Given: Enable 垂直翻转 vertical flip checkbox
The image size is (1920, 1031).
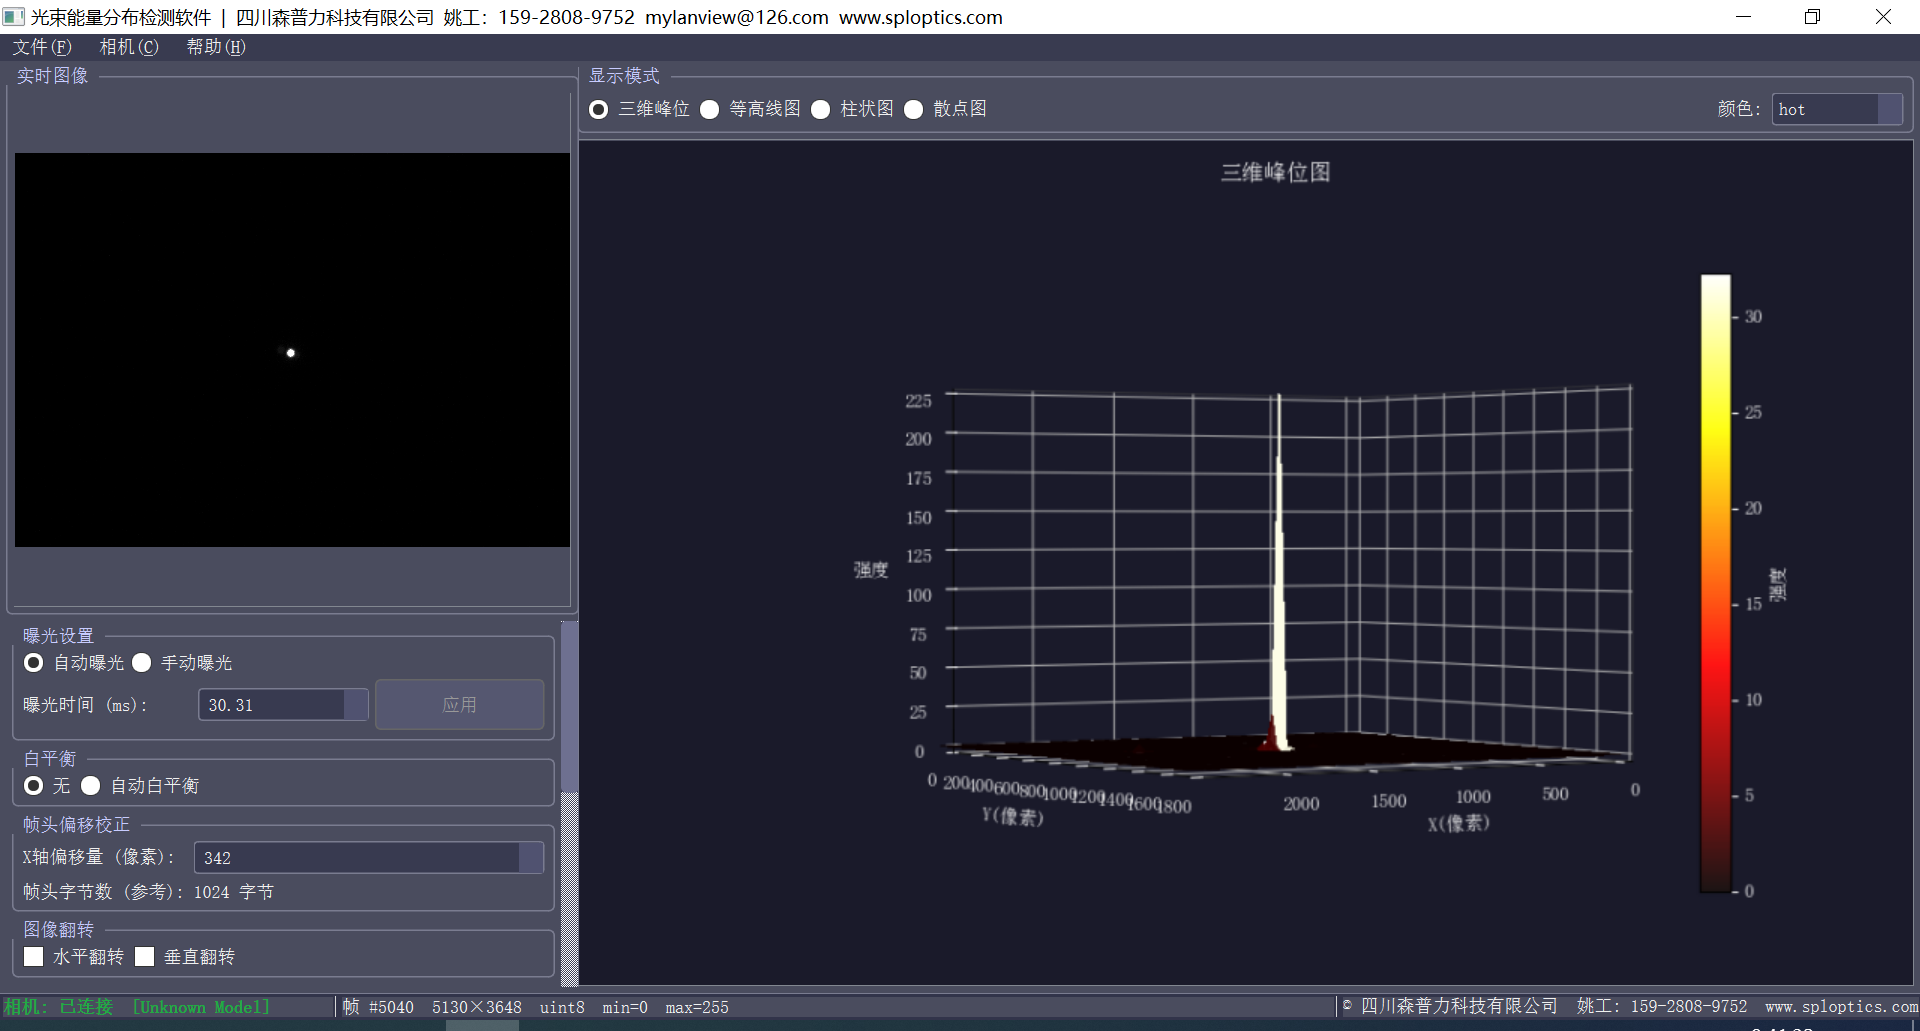Looking at the screenshot, I should pyautogui.click(x=145, y=957).
